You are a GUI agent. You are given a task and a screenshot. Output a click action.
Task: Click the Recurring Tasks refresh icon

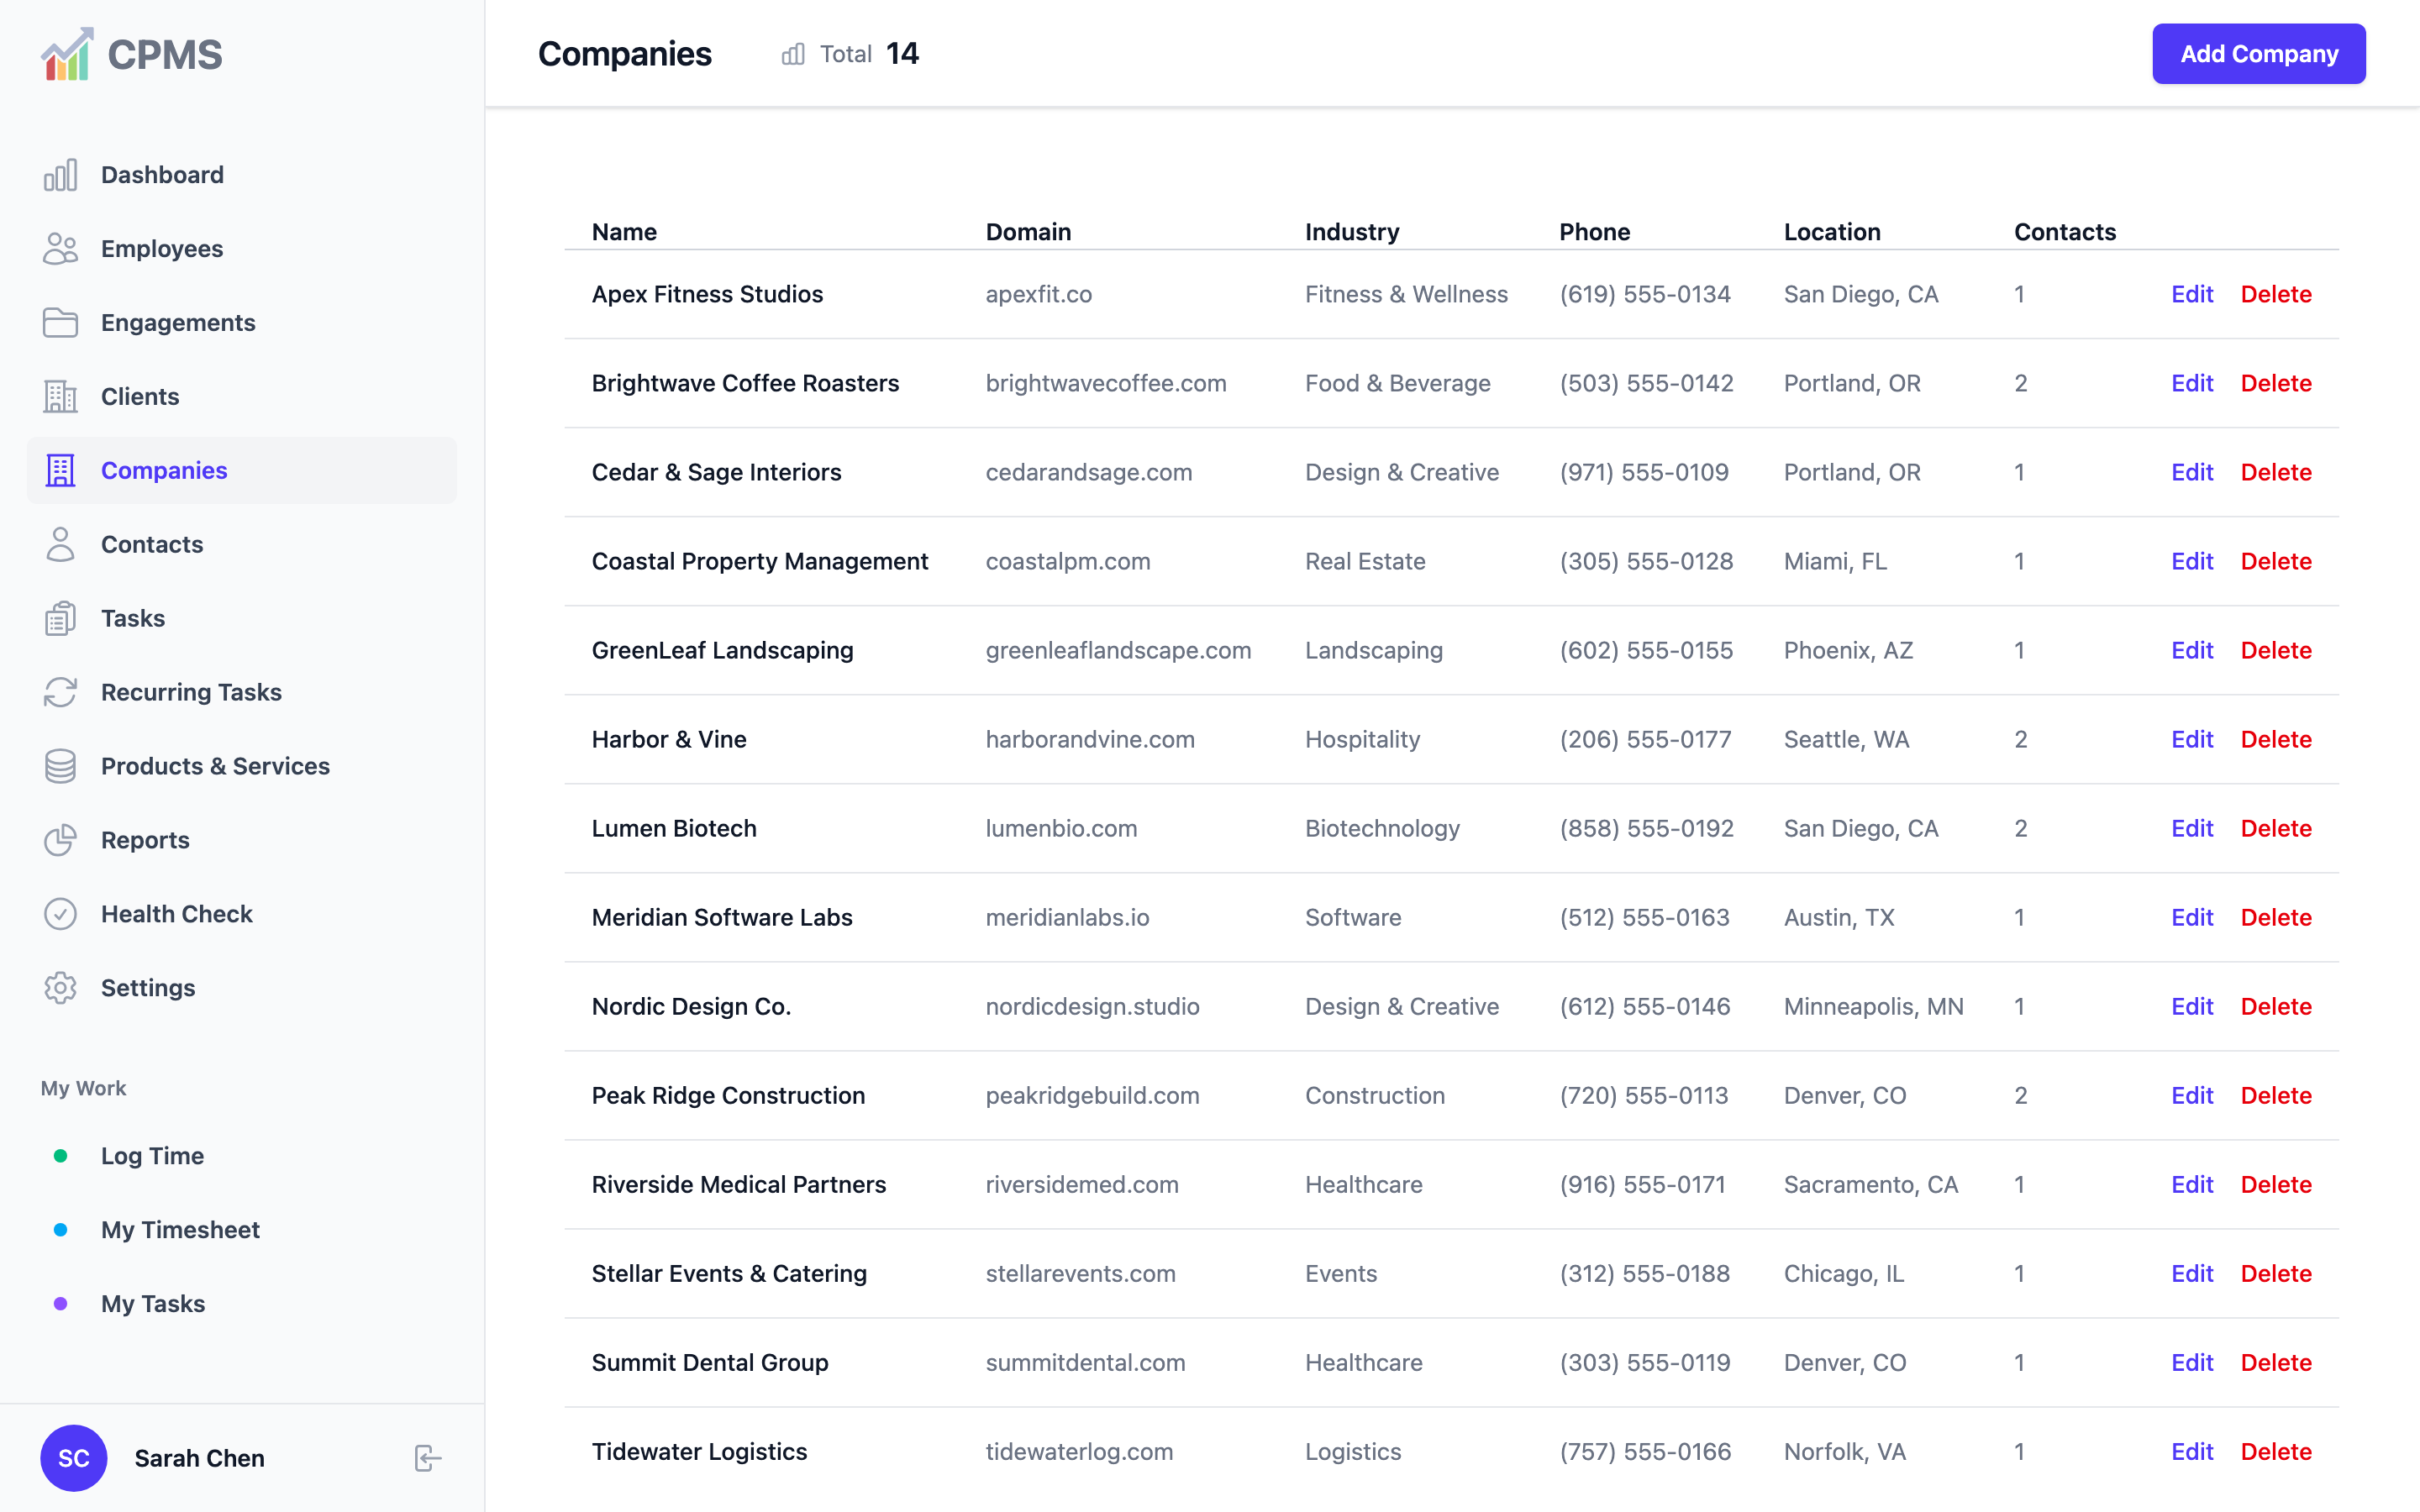[x=60, y=692]
